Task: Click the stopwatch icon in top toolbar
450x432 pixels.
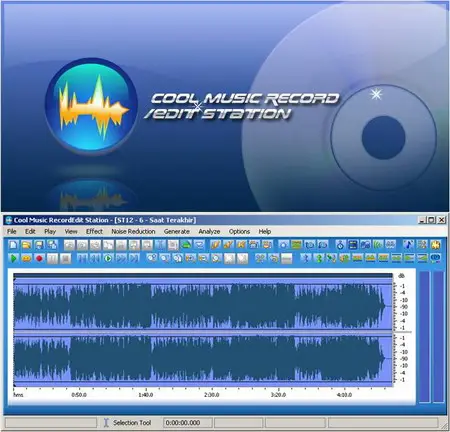Action: pos(340,245)
